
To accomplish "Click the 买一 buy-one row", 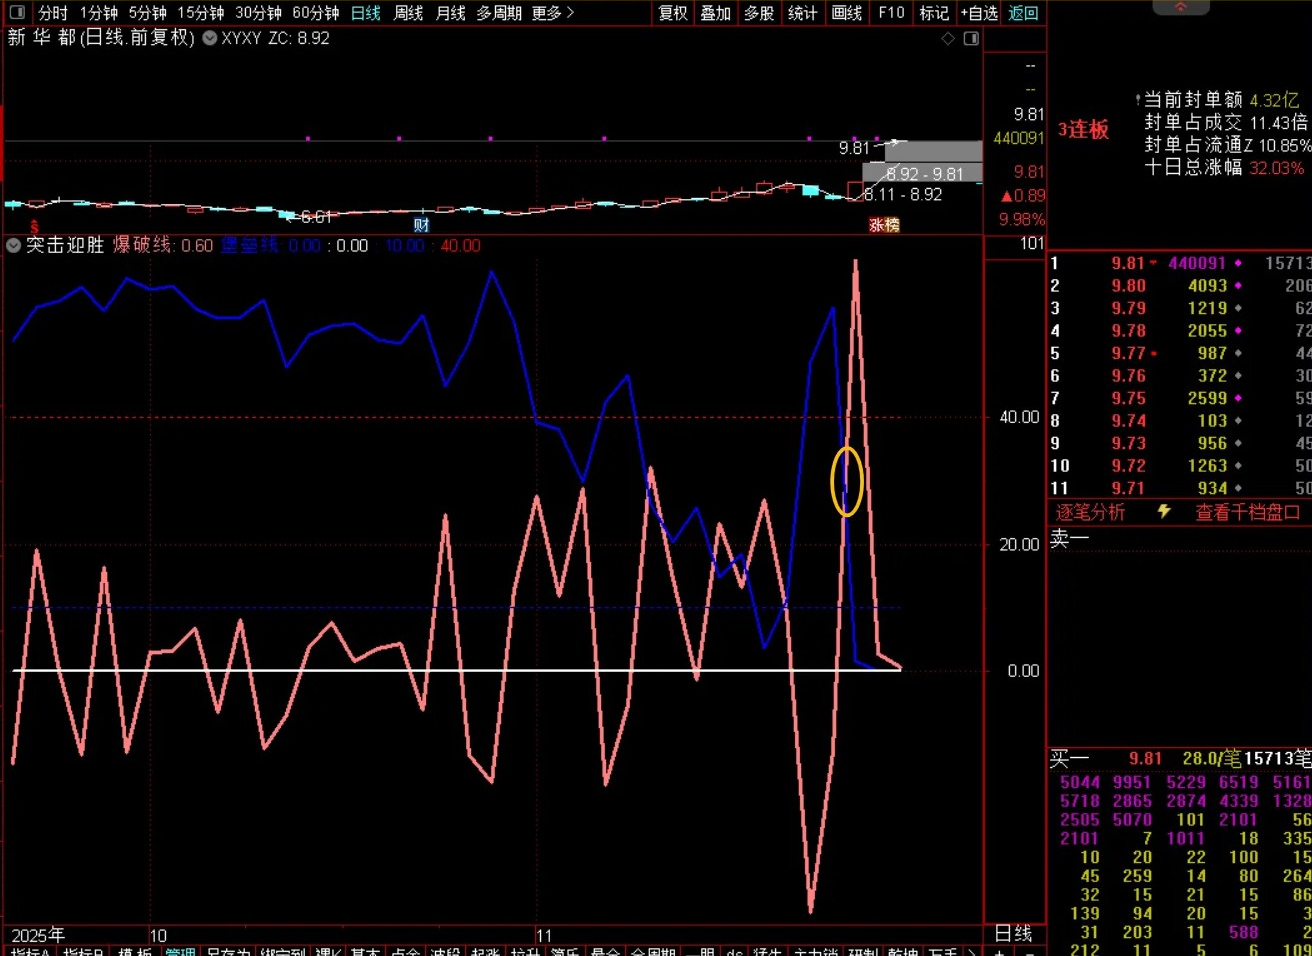I will (1179, 759).
